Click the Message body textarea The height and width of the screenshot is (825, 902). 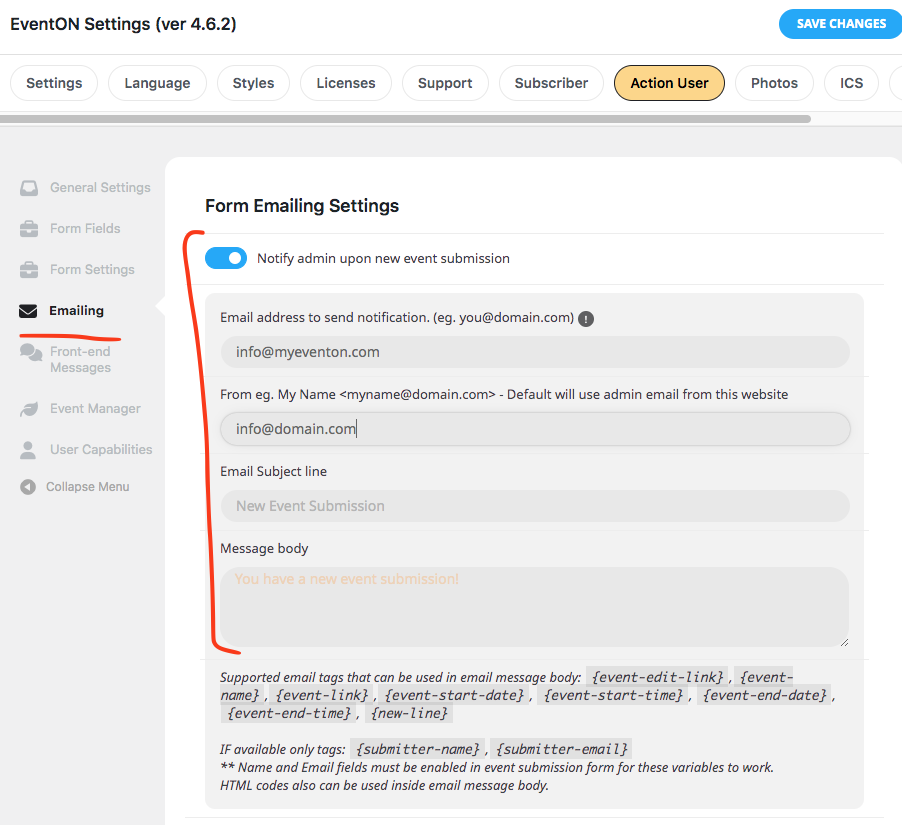[534, 607]
